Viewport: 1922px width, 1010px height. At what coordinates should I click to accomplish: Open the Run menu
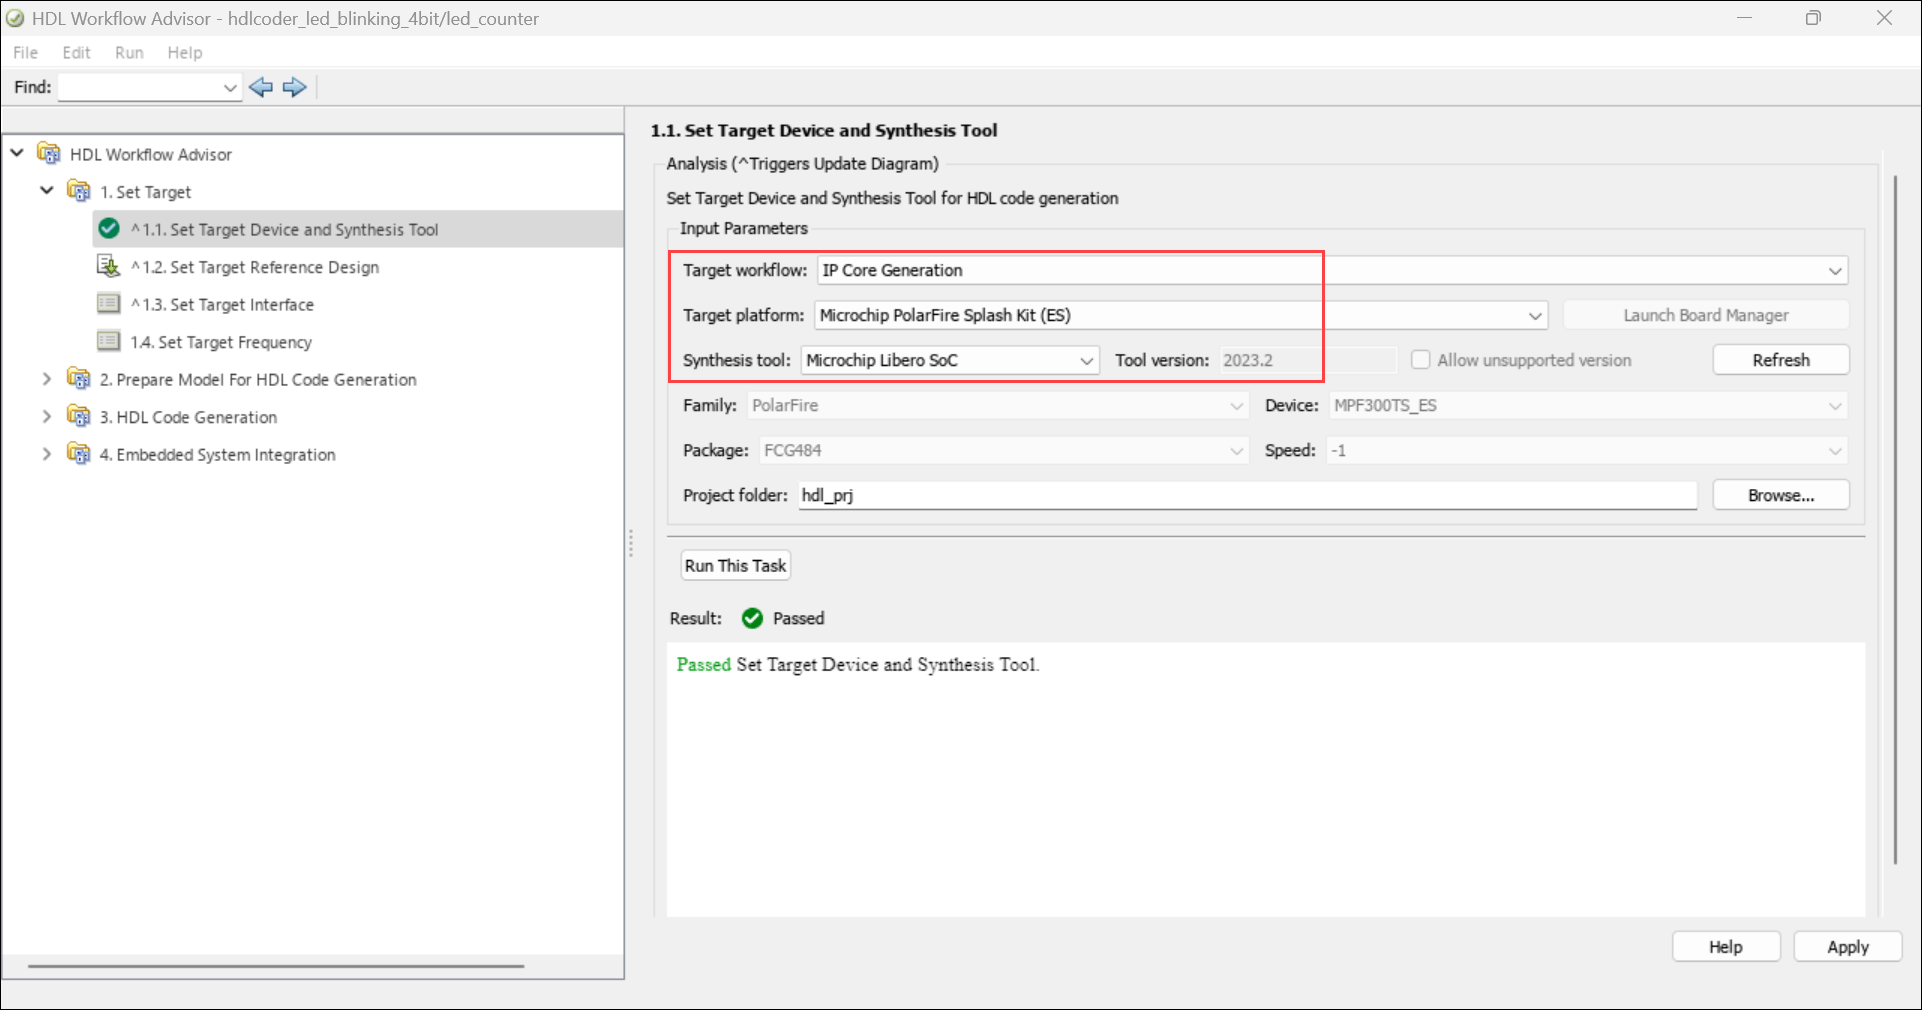coord(129,53)
